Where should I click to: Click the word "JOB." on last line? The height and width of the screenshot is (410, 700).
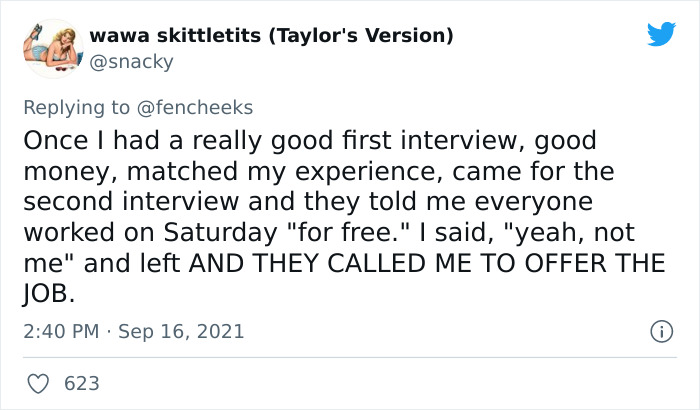(x=49, y=294)
